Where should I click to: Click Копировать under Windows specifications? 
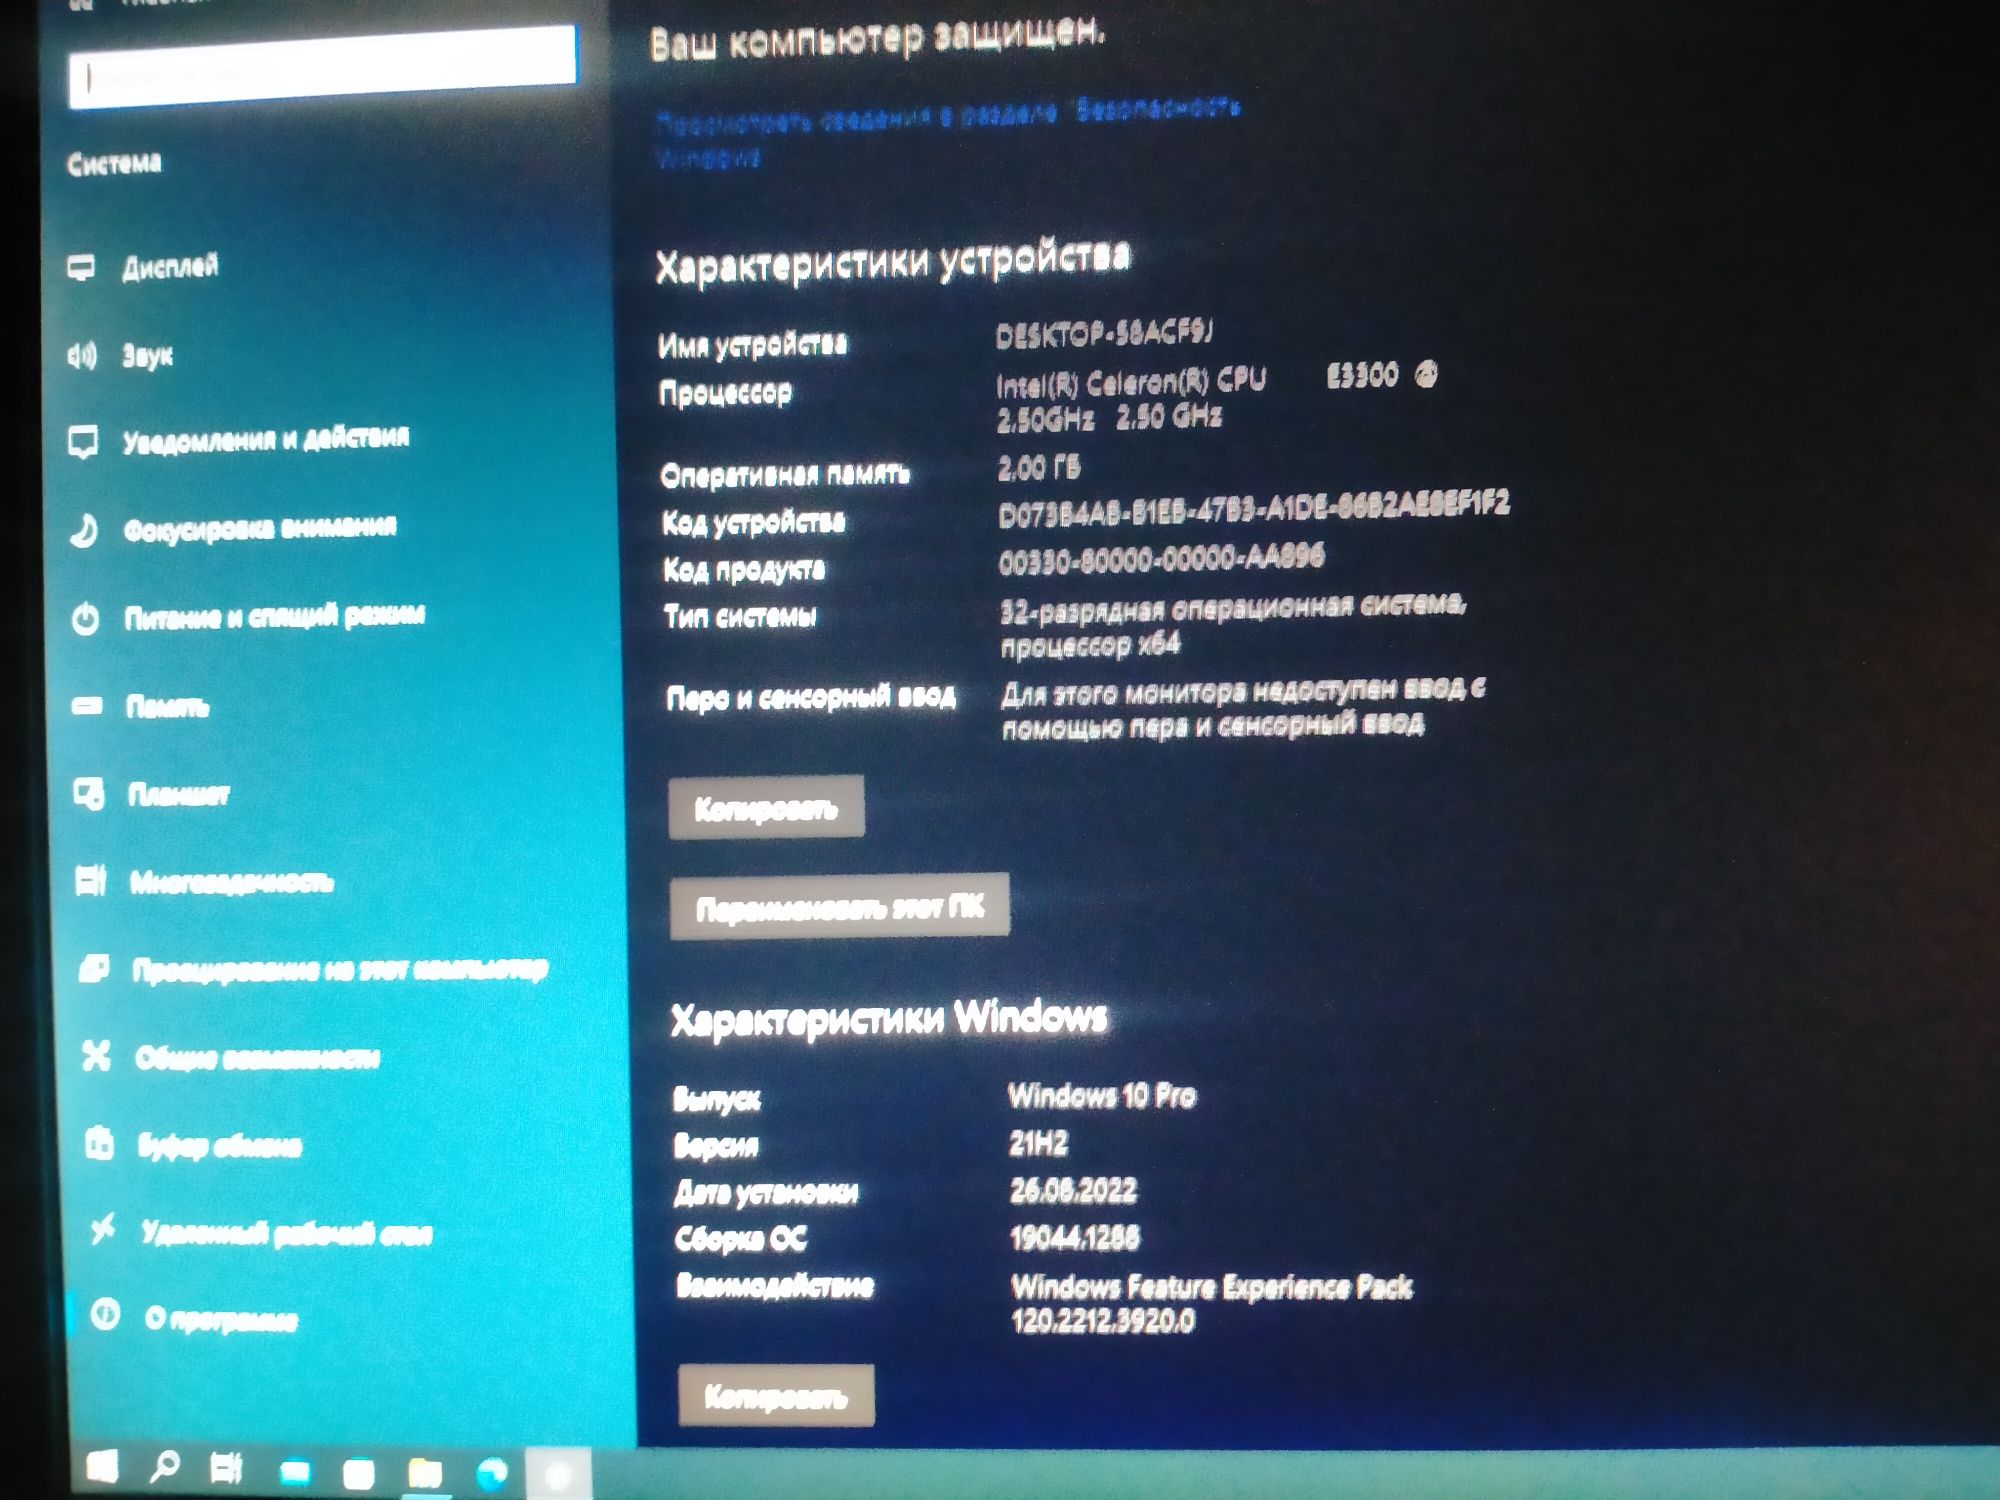pyautogui.click(x=776, y=1395)
